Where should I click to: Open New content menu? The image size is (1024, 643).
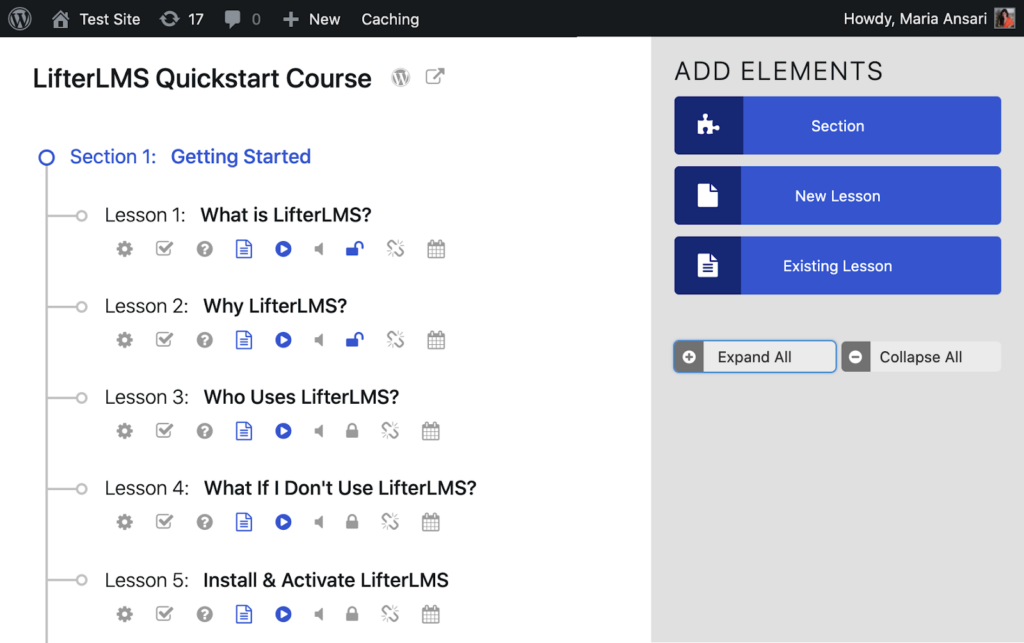tap(312, 19)
